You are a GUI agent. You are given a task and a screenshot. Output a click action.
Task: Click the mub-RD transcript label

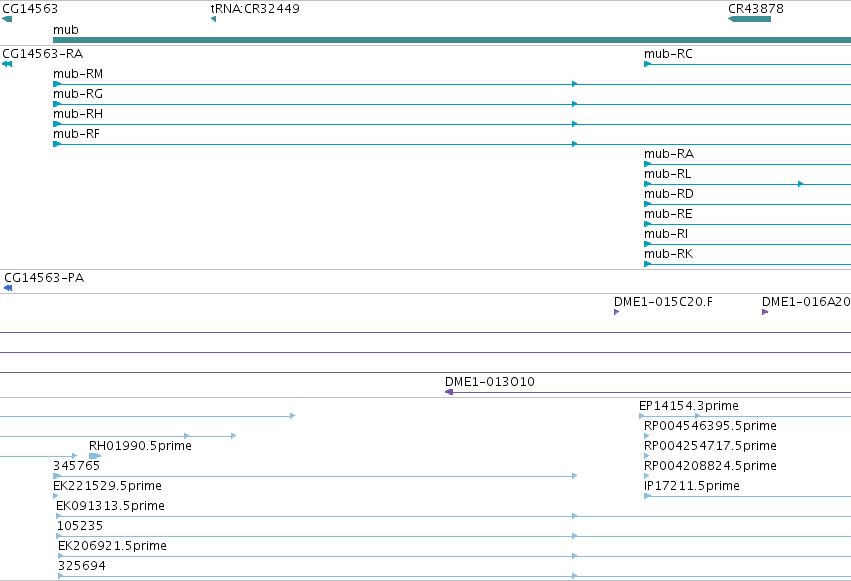click(669, 194)
